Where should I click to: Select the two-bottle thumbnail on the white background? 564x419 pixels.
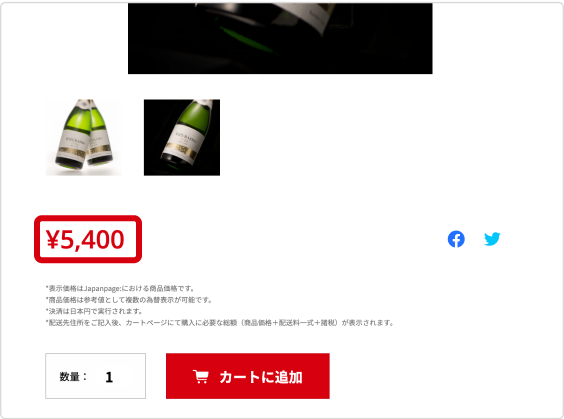83,137
